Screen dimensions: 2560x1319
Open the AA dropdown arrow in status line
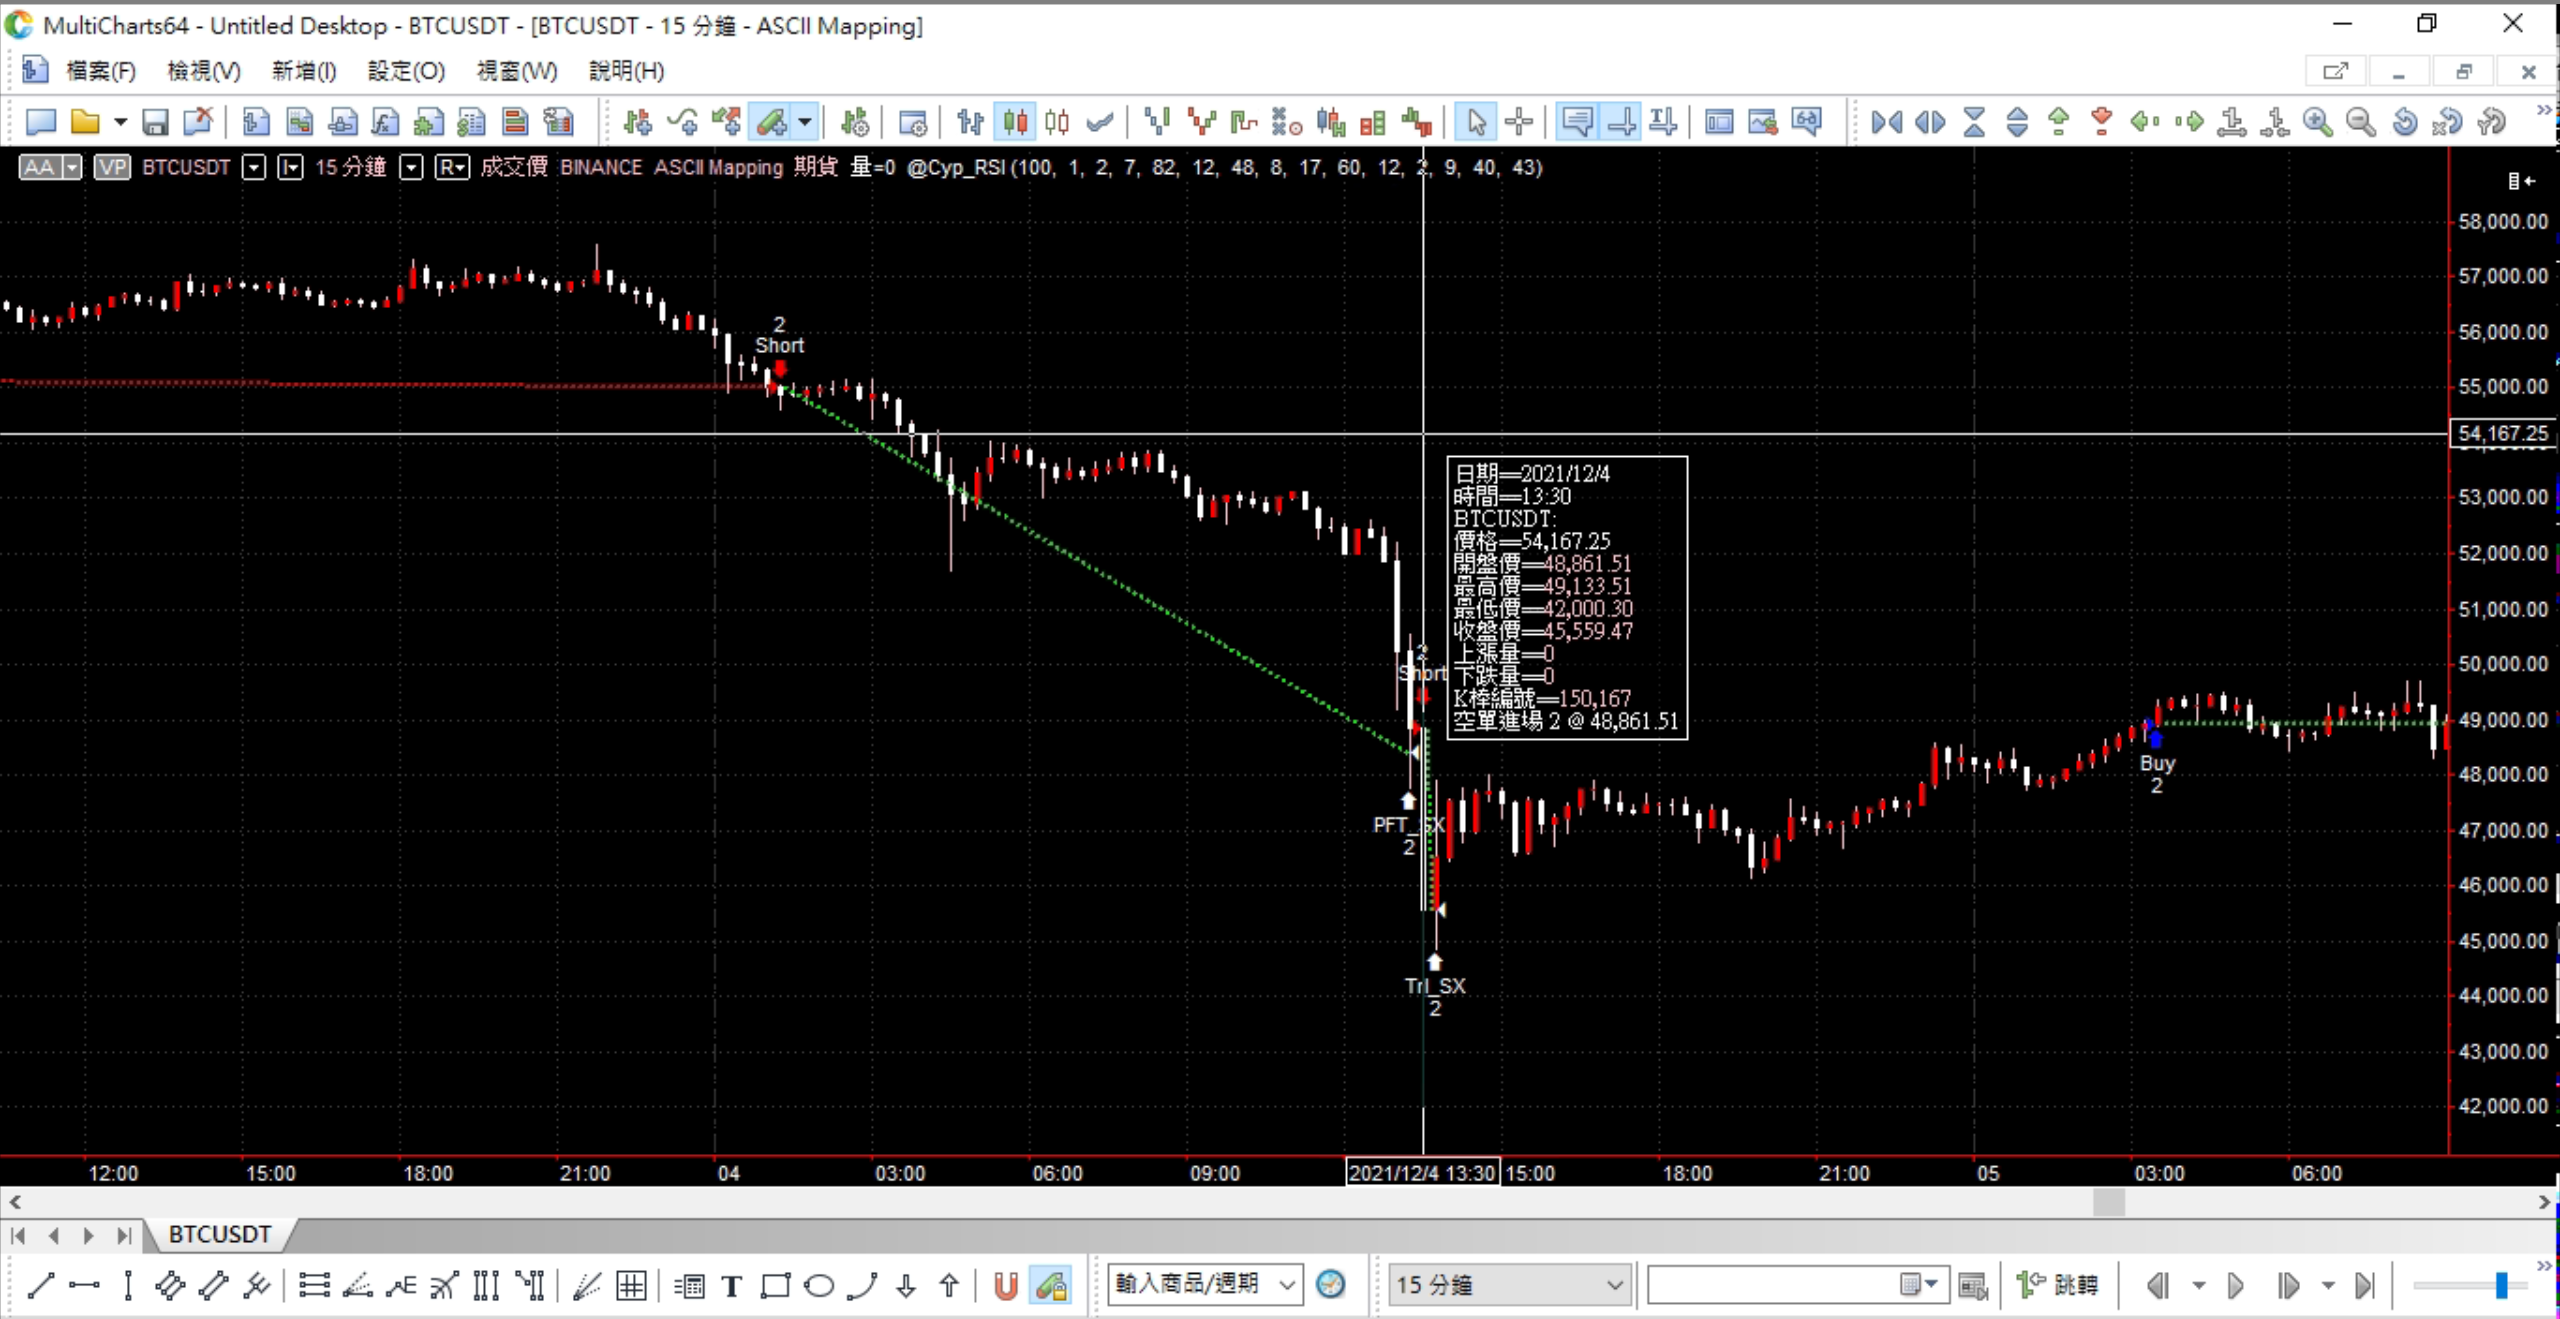tap(72, 167)
